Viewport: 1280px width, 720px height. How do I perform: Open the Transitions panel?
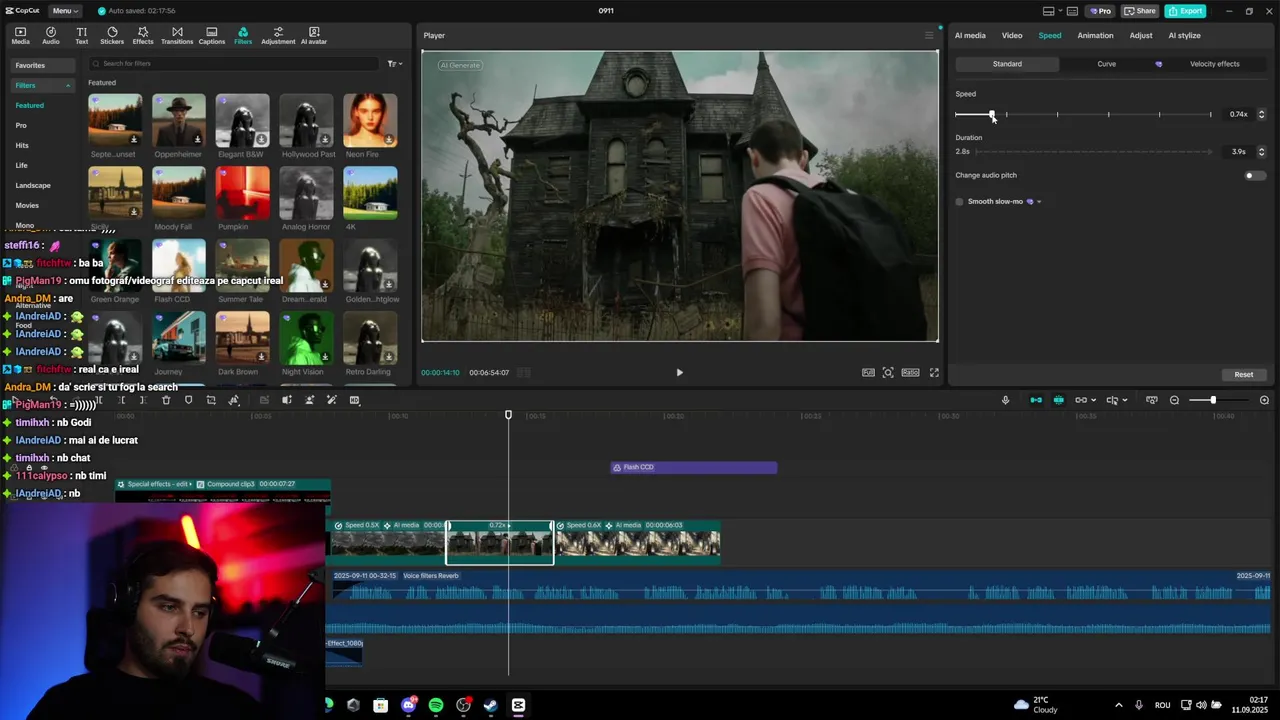pos(177,36)
